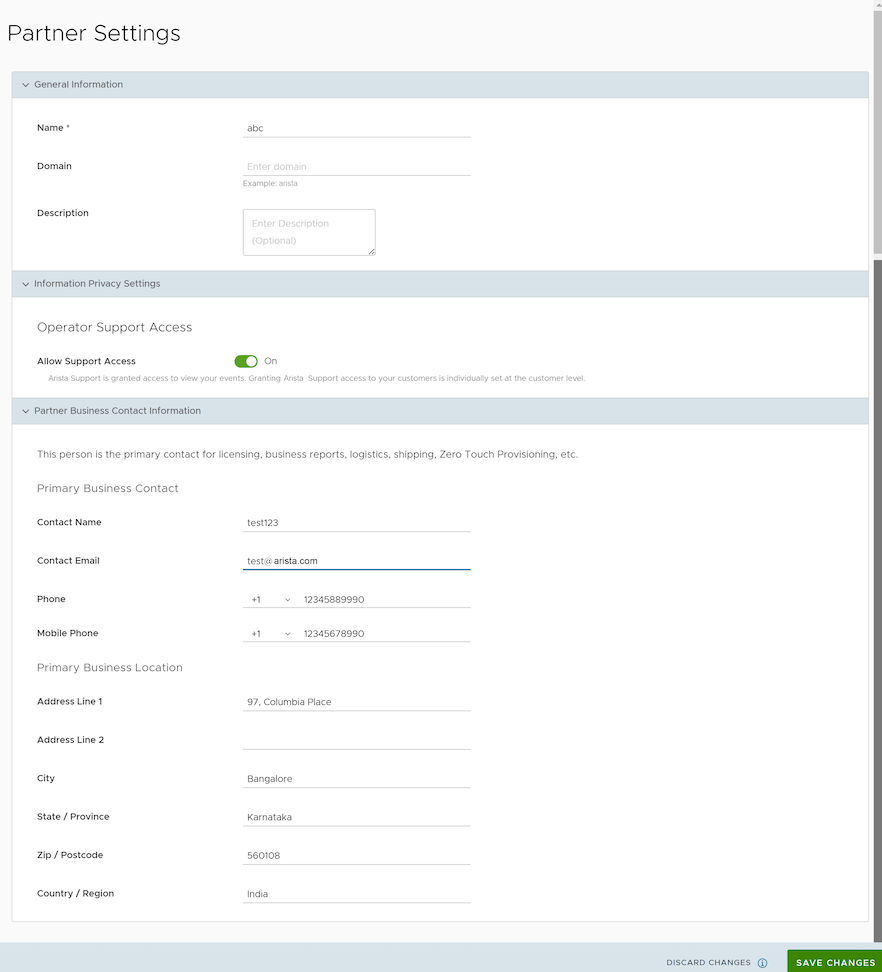Click the Contact Email field
Image resolution: width=882 pixels, height=972 pixels.
(x=356, y=561)
